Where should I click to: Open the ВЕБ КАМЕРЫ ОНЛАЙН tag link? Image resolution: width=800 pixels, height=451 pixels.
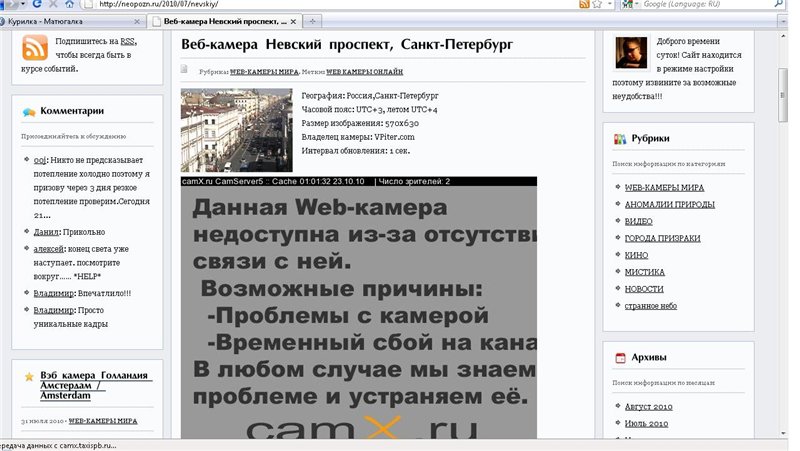365,72
